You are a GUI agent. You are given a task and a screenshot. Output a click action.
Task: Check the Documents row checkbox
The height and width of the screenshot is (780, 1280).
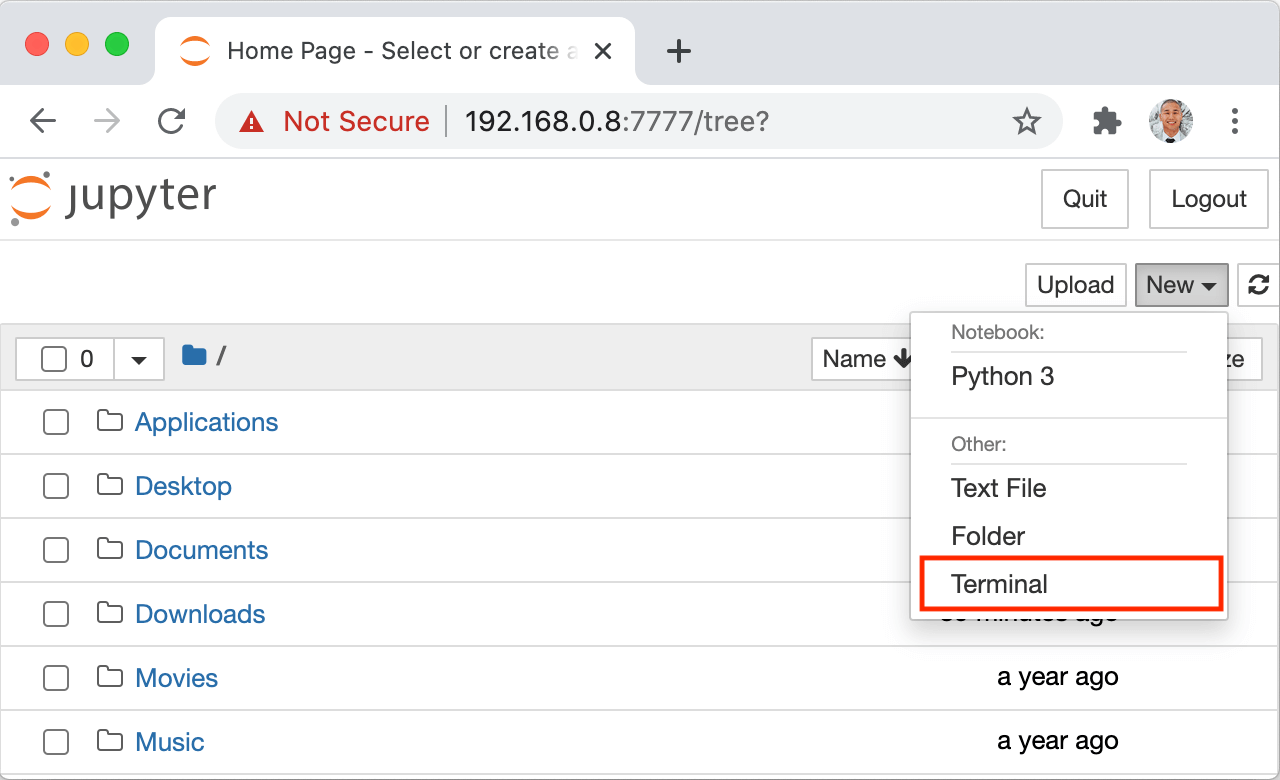coord(56,550)
